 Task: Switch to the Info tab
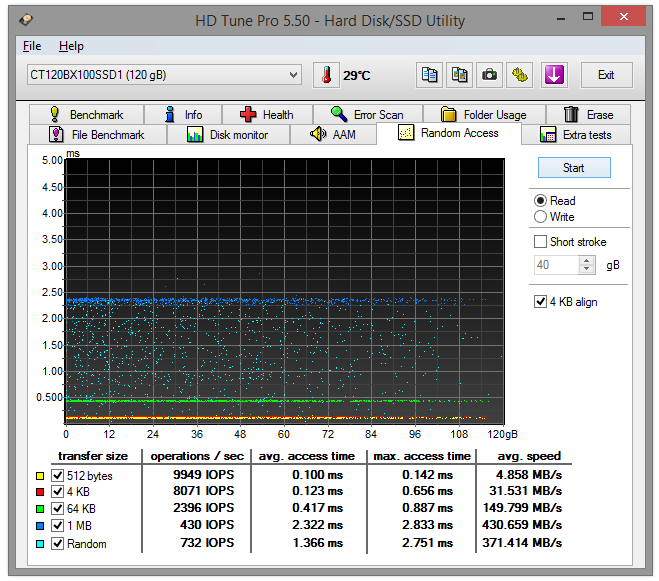(183, 114)
